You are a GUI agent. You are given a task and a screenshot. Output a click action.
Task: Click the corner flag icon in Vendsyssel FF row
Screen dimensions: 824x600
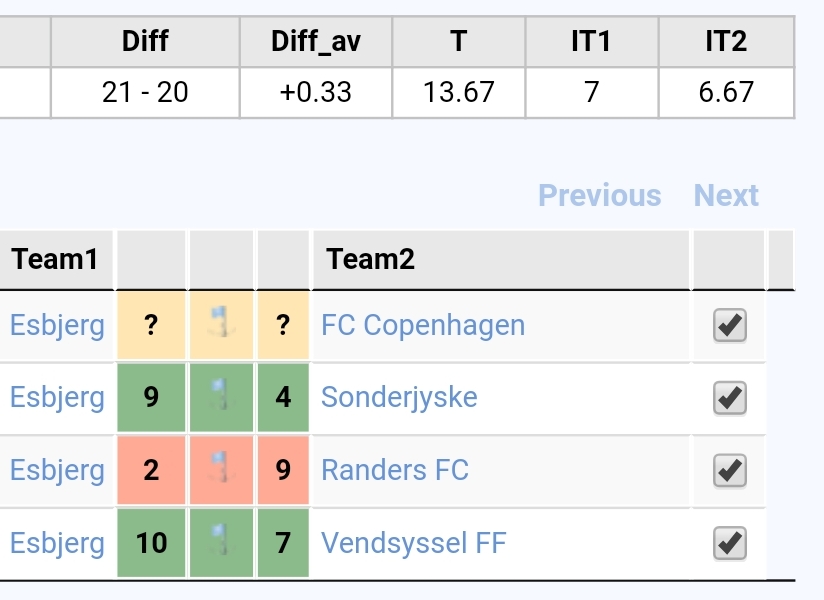pos(221,540)
